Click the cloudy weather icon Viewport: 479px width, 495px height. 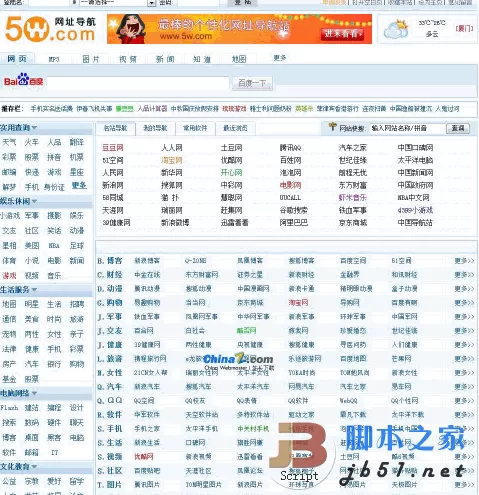click(x=396, y=29)
